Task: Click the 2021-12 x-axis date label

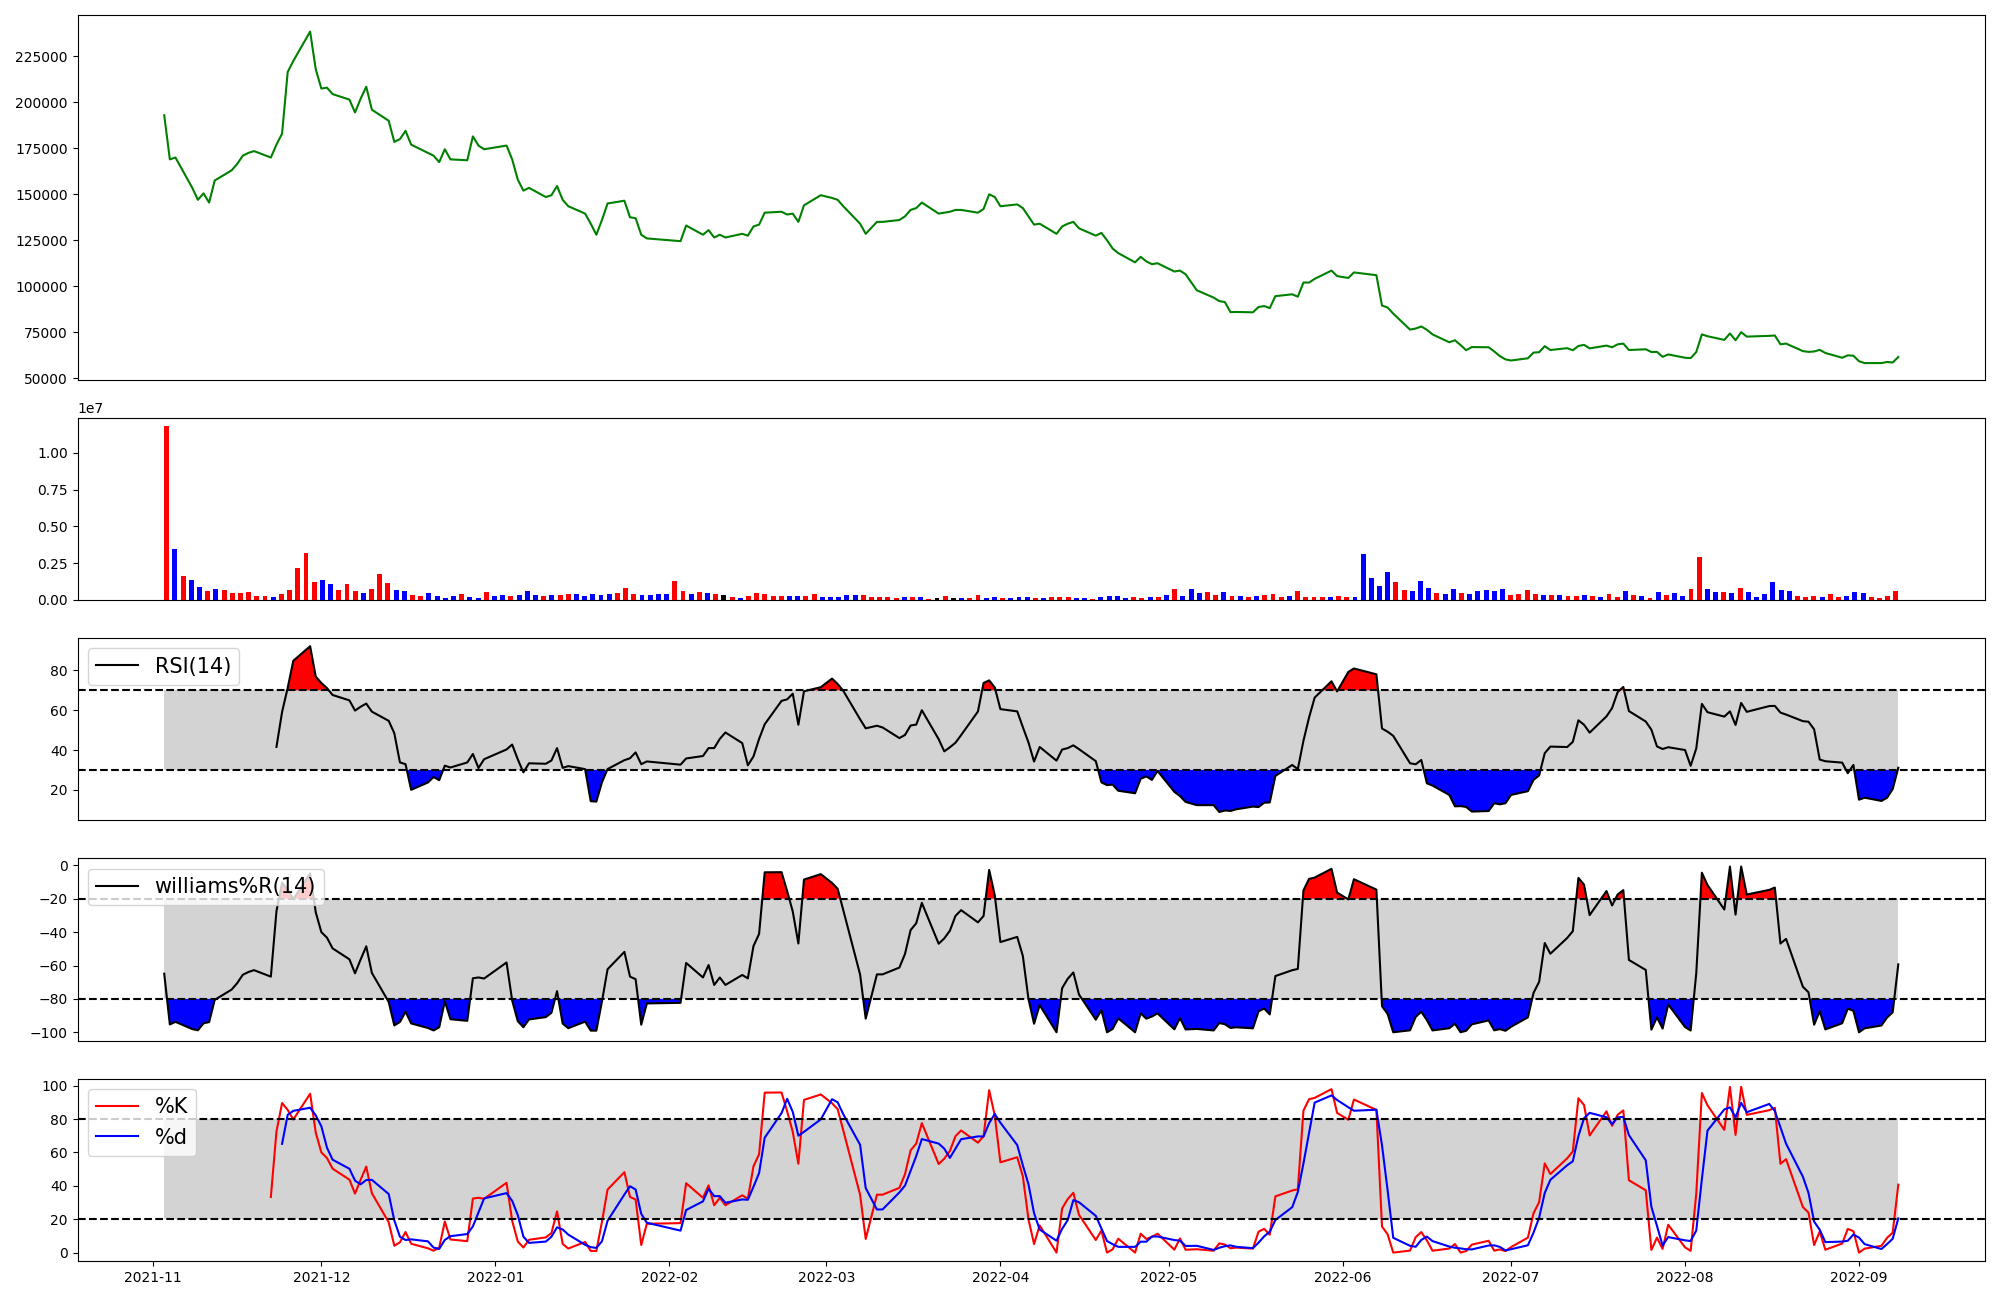Action: pos(321,1277)
